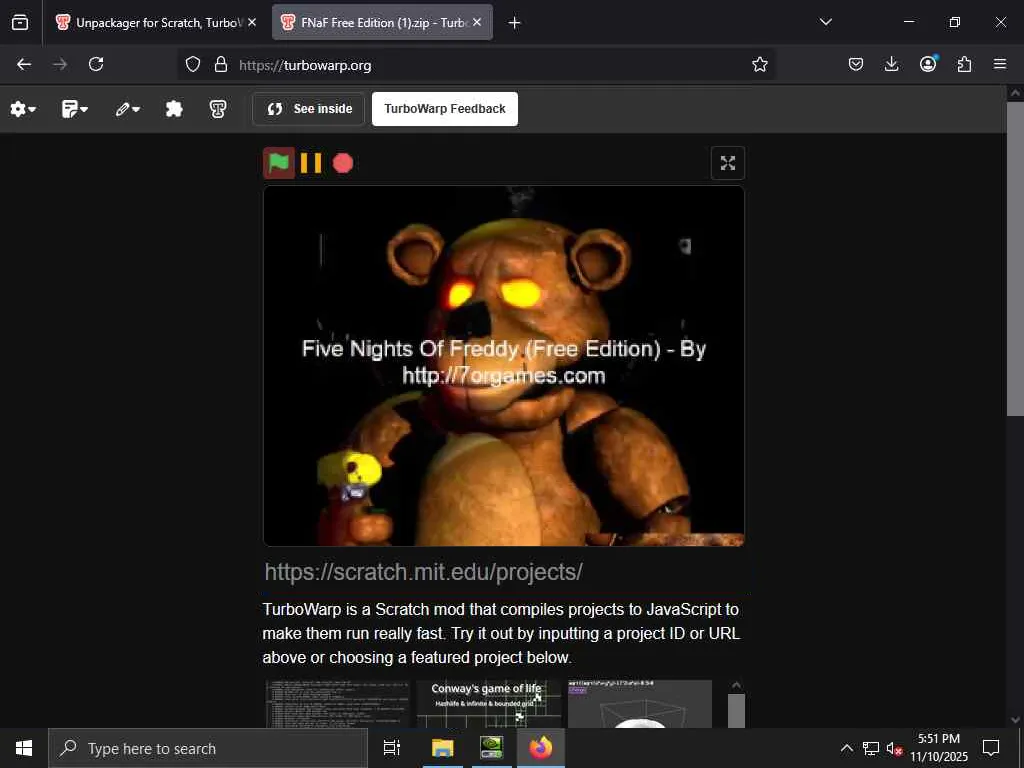
Task: Click the taskbar search box
Action: tap(208, 748)
